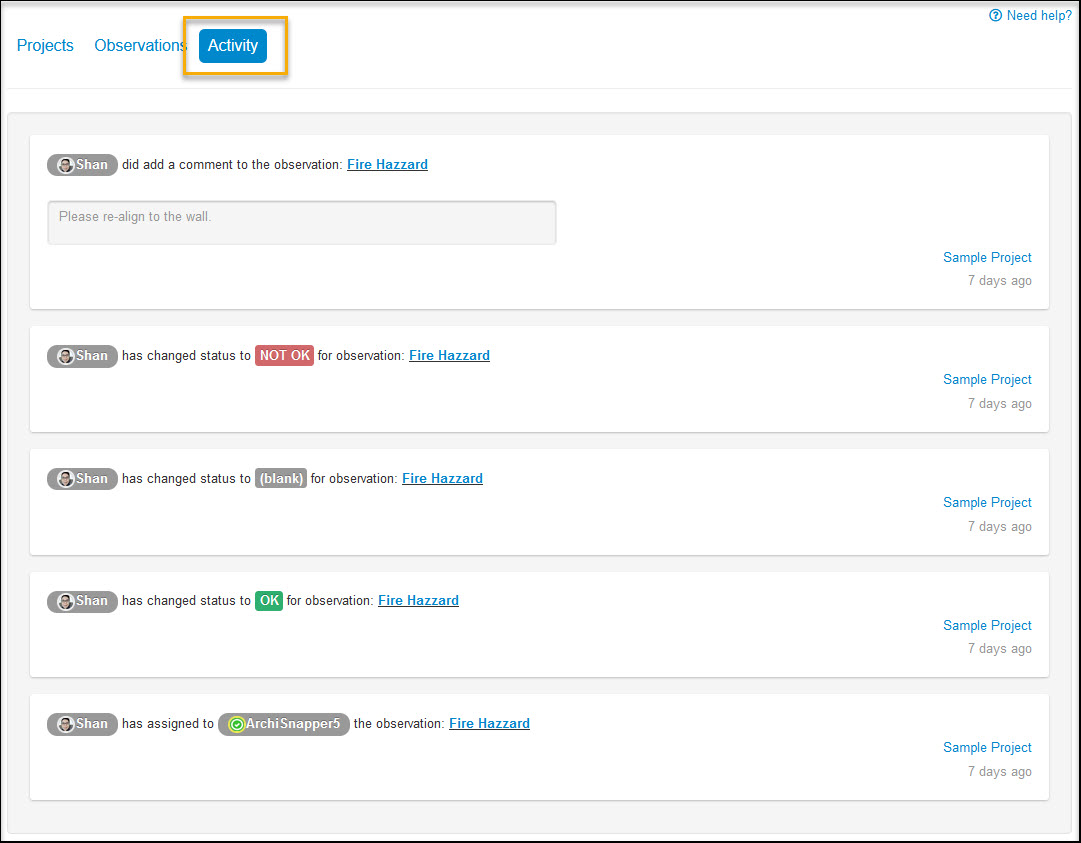The width and height of the screenshot is (1081, 843).
Task: Open the Need help? link
Action: [1030, 16]
